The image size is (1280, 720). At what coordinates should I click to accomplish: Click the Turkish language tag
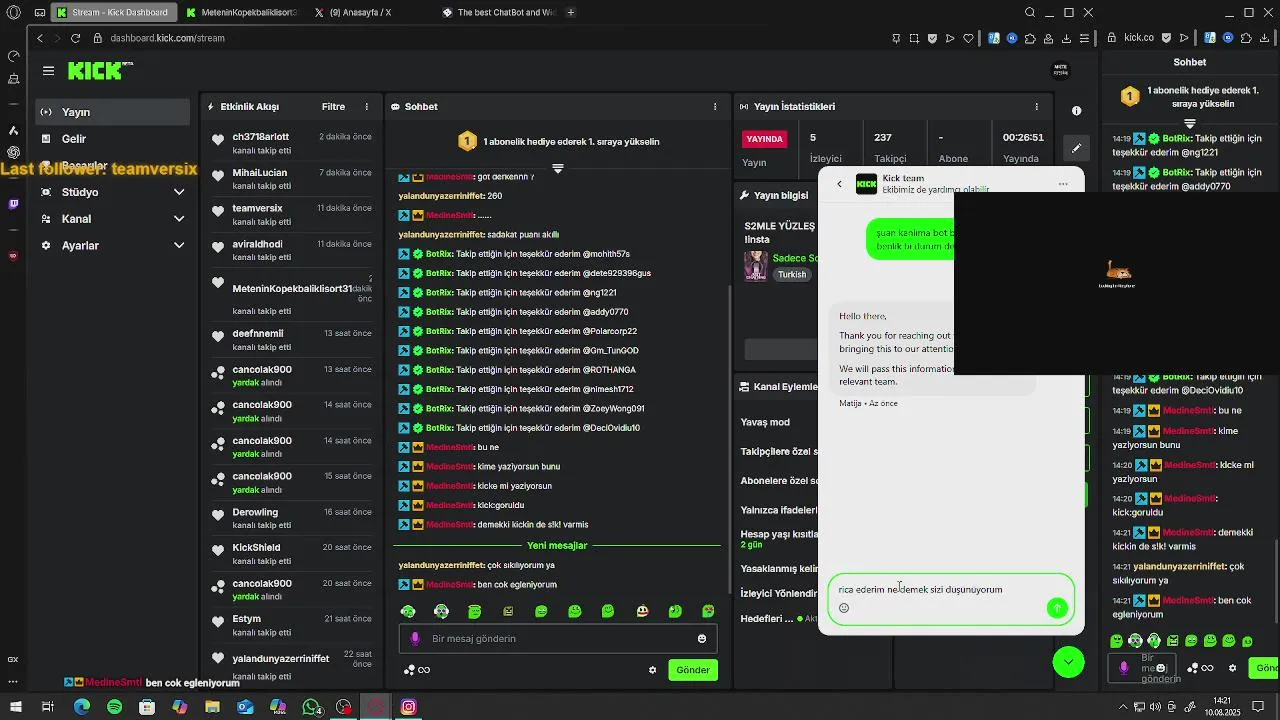coord(792,275)
